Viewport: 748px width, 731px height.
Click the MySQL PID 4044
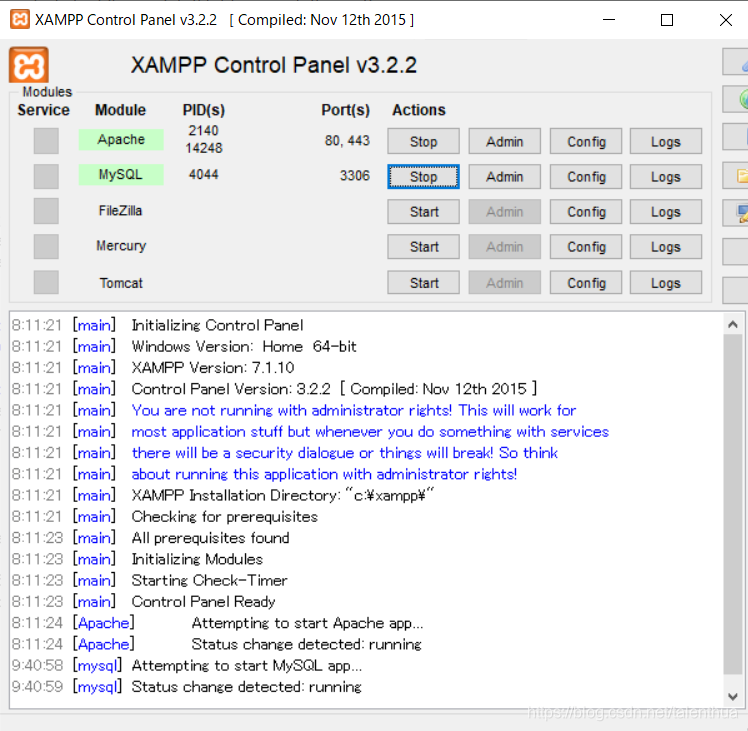204,174
